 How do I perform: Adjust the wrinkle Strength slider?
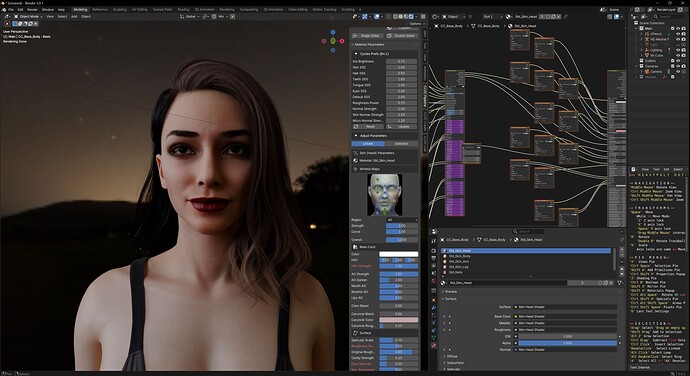click(401, 225)
